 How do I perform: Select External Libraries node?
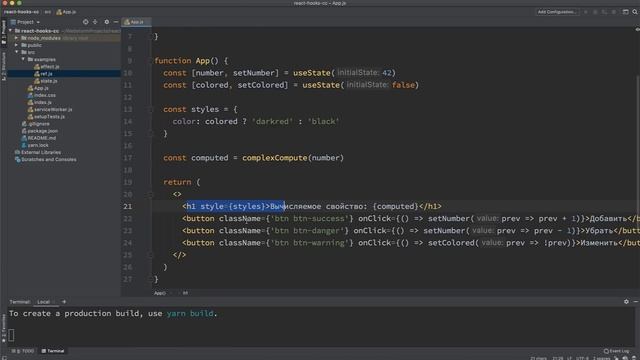pos(38,152)
